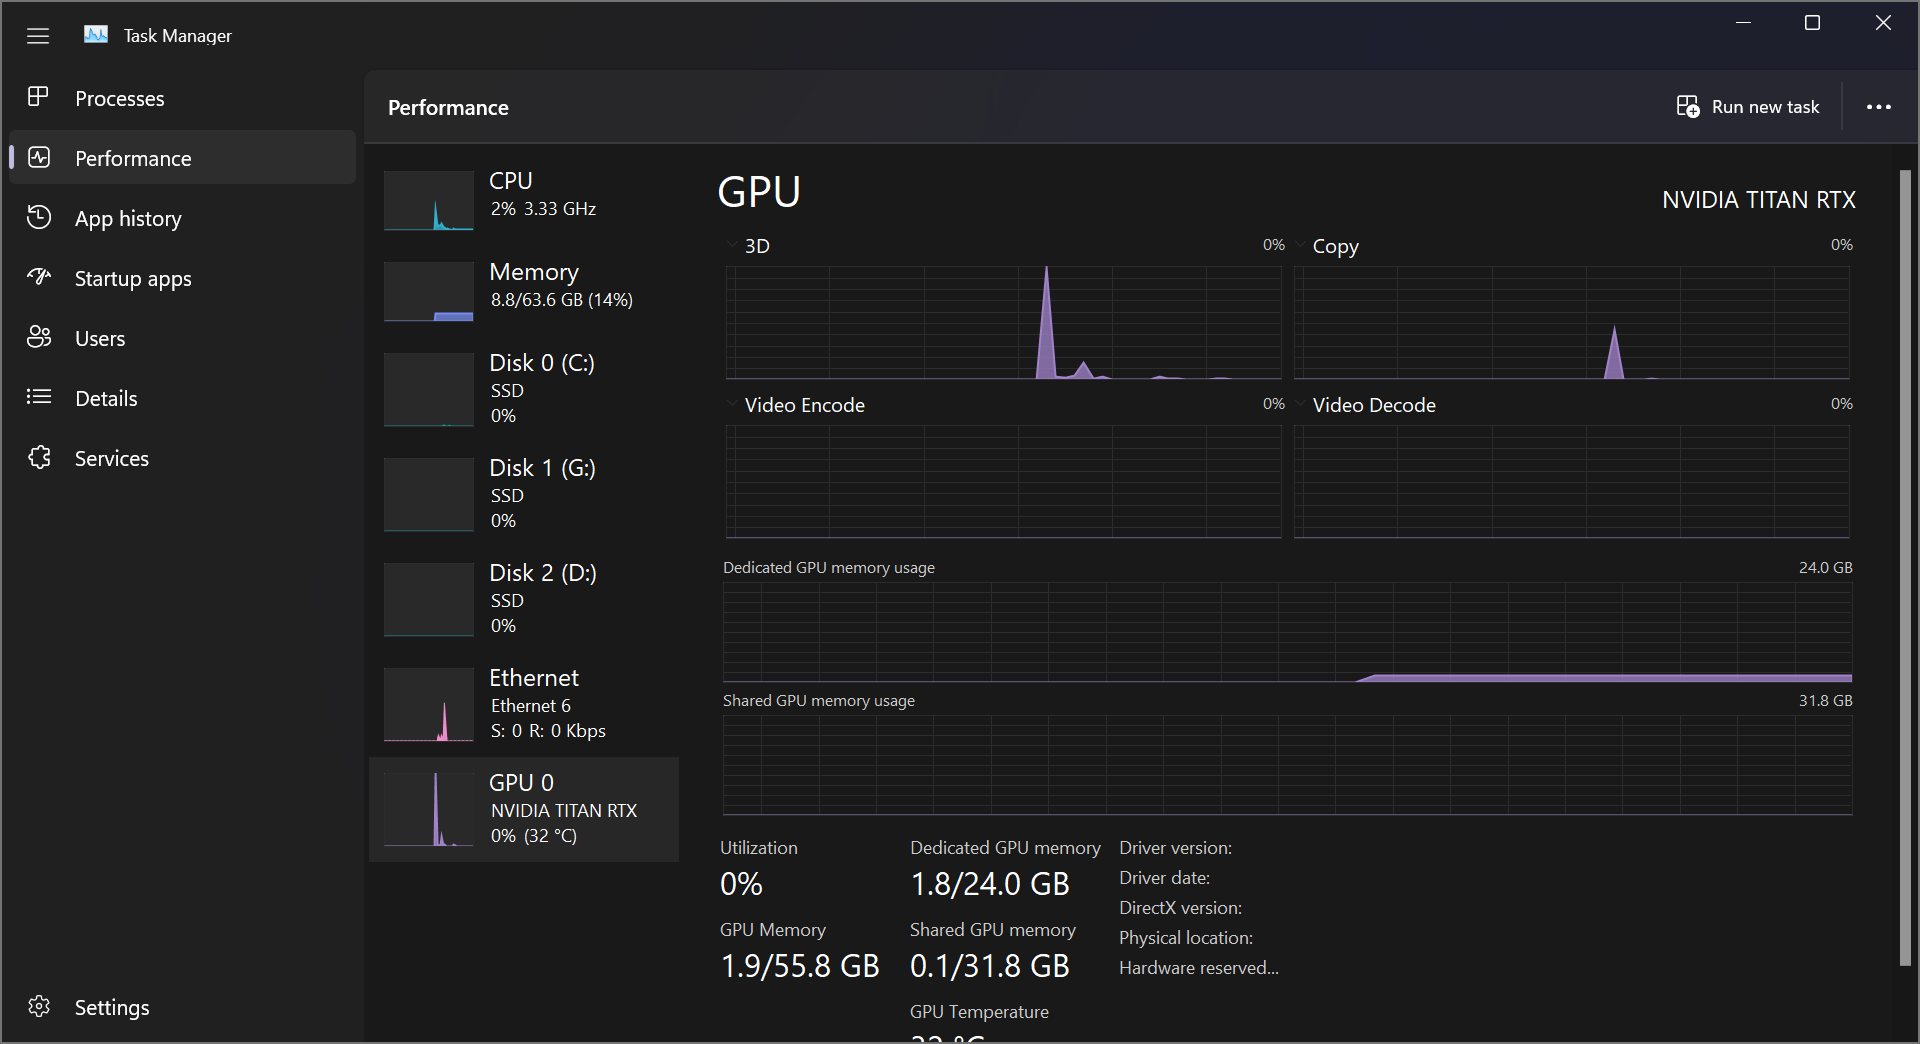1920x1044 pixels.
Task: Click the Users people icon
Action: coord(39,337)
